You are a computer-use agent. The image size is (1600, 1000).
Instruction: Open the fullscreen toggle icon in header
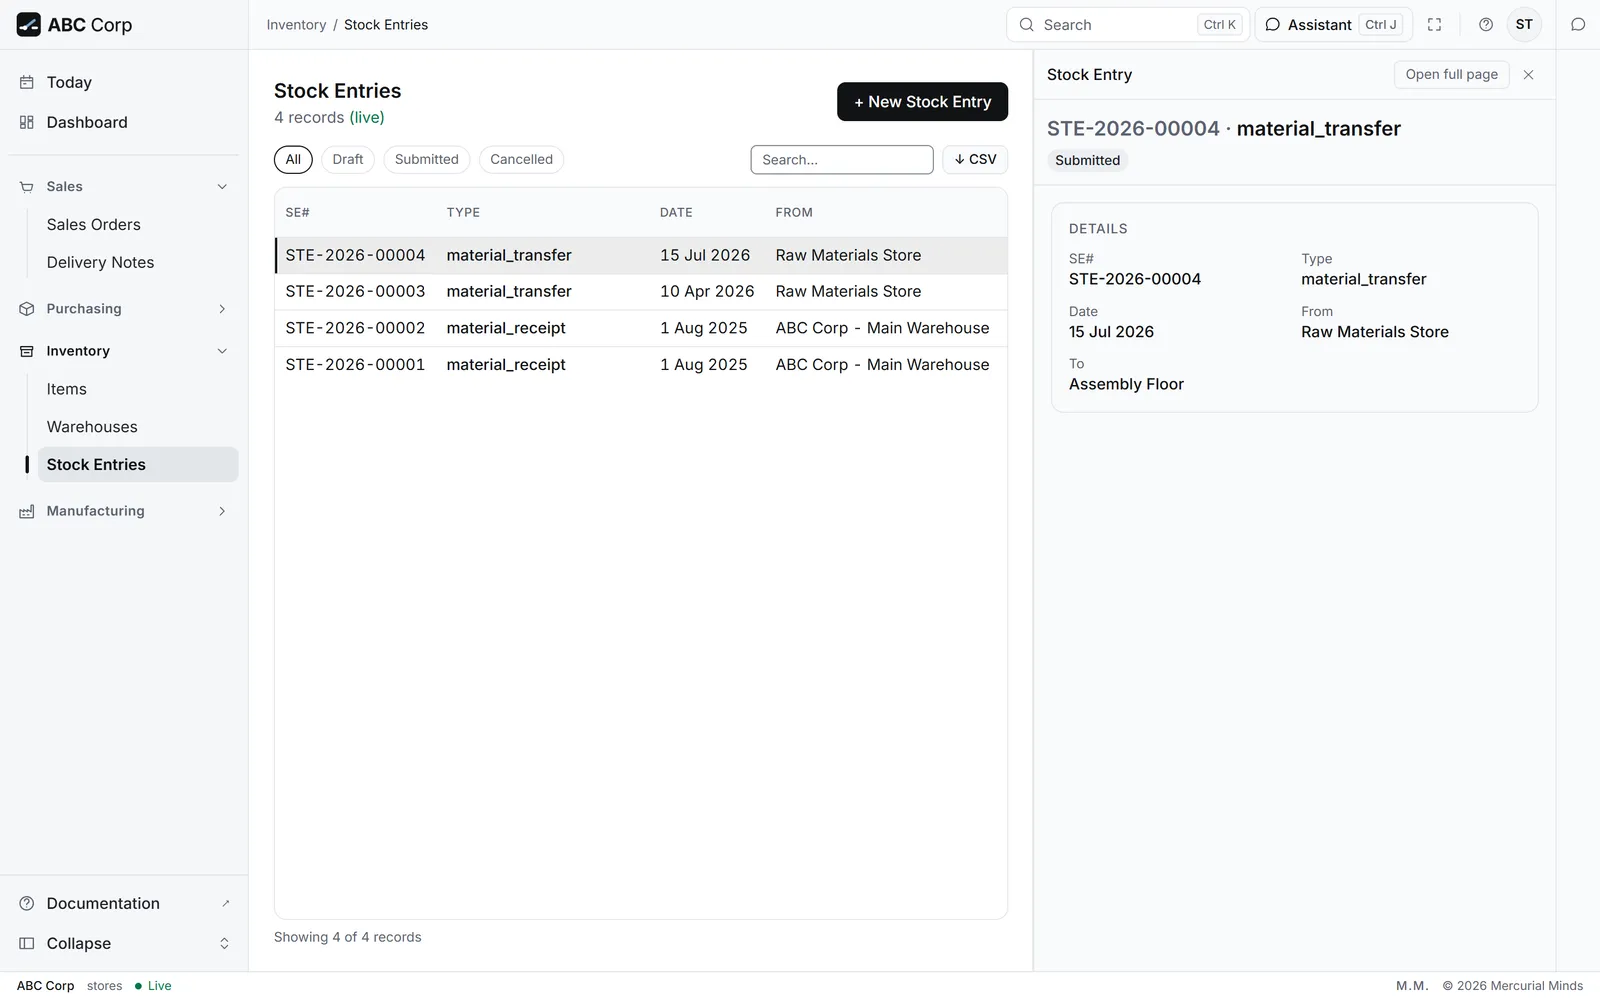coord(1434,25)
